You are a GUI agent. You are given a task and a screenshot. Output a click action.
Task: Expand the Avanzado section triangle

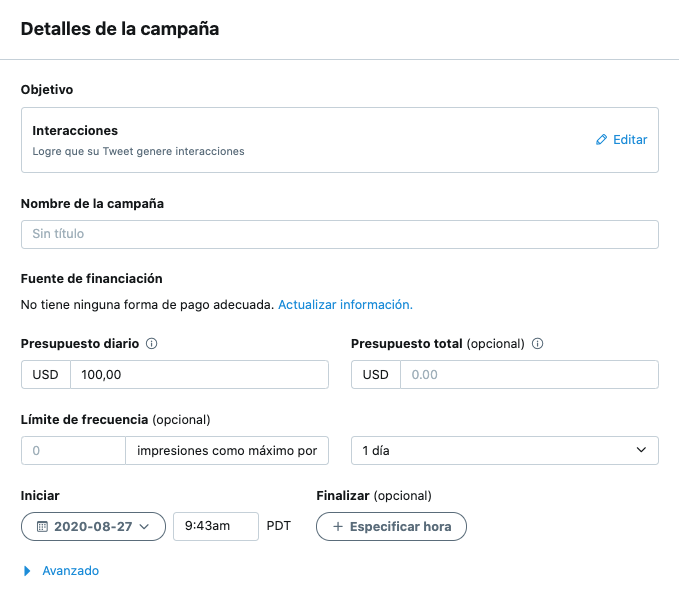click(27, 571)
